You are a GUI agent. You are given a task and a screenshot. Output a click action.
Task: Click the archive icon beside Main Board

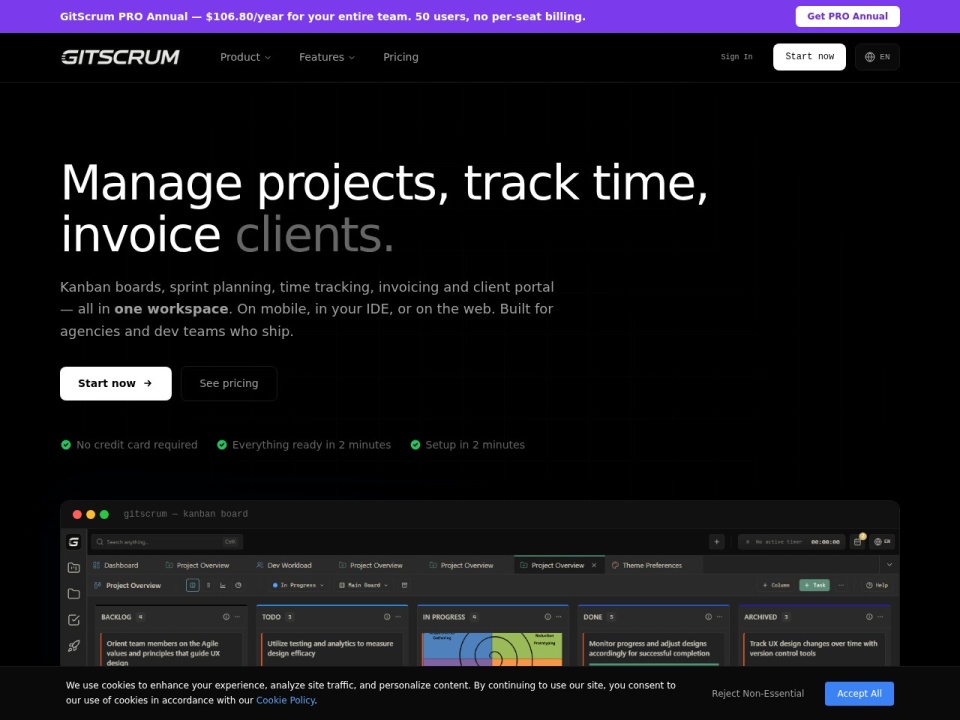pos(404,585)
